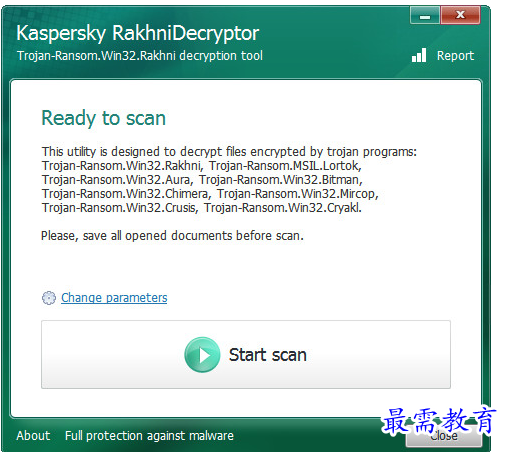Click the bar chart Report icon
This screenshot has width=505, height=452.
tap(419, 55)
